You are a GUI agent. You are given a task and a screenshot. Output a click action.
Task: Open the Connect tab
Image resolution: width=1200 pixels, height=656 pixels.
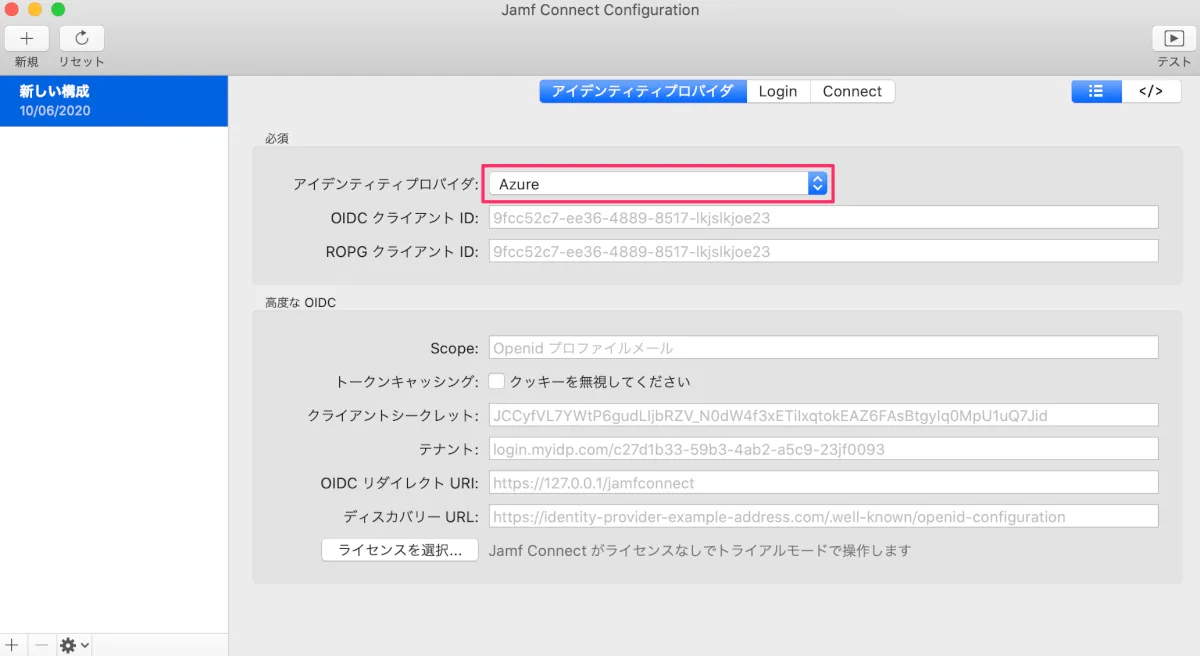(852, 91)
